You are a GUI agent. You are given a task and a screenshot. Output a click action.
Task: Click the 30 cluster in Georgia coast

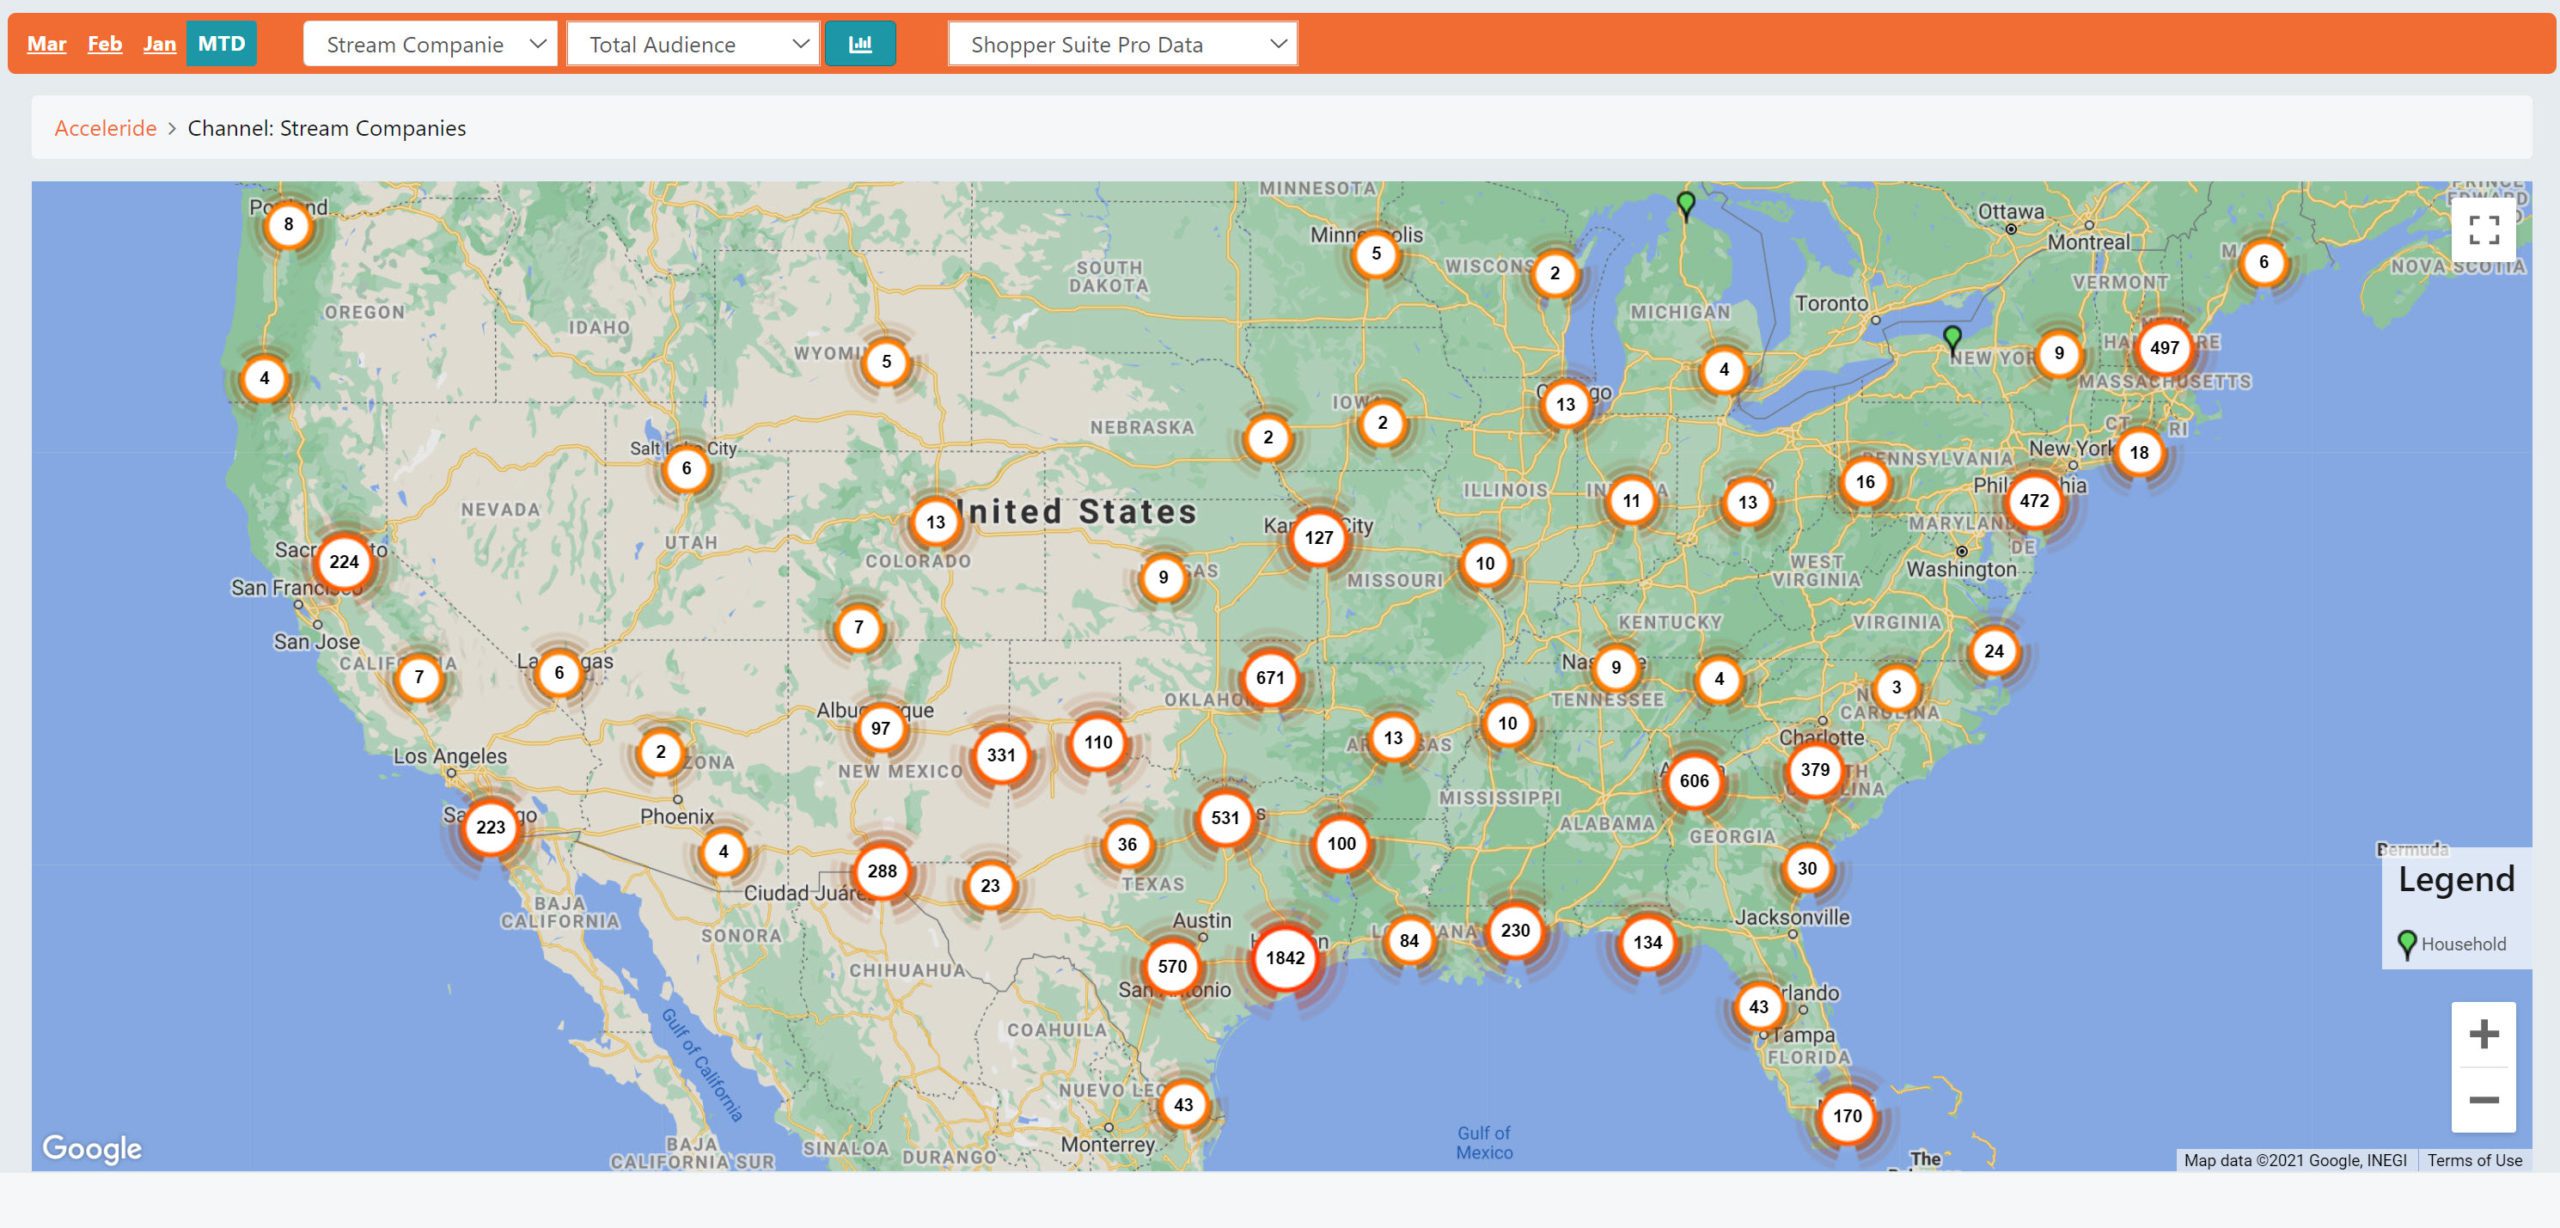[1807, 869]
